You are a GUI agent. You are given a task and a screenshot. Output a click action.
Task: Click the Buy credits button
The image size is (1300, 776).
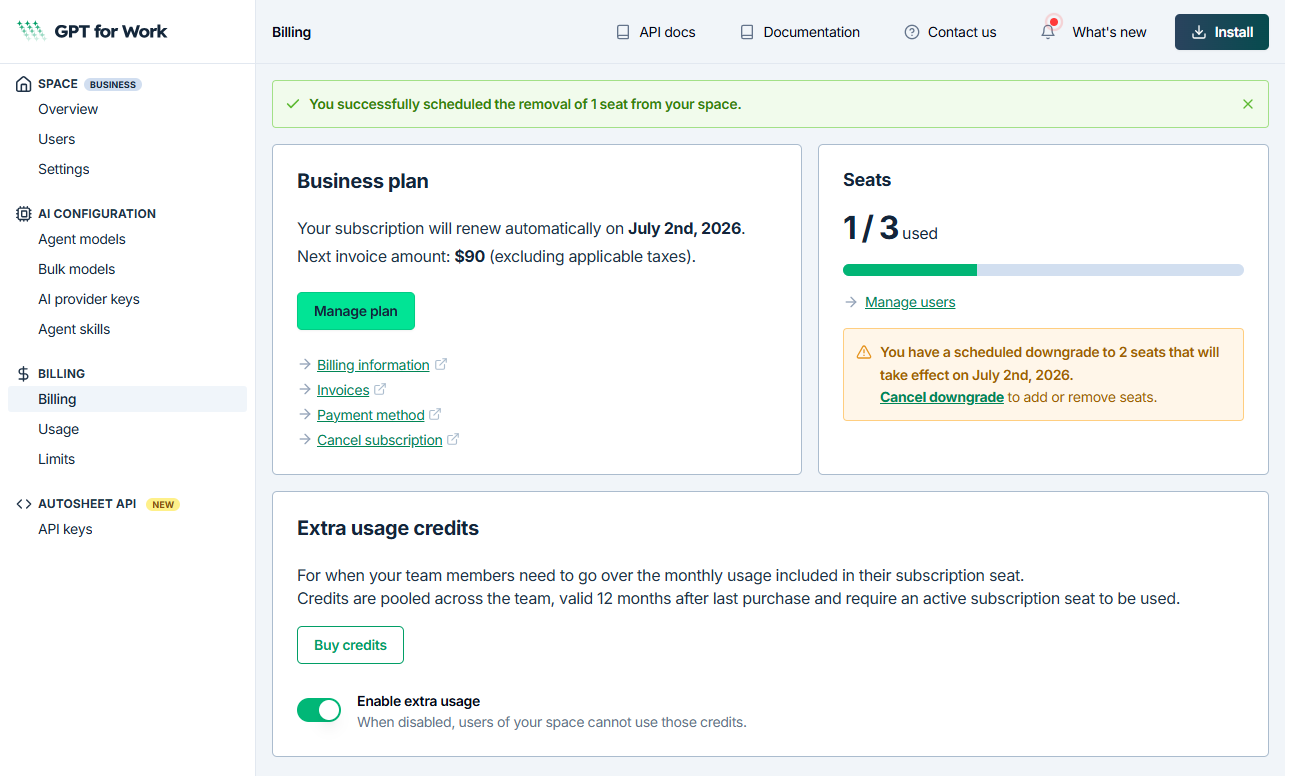tap(350, 645)
